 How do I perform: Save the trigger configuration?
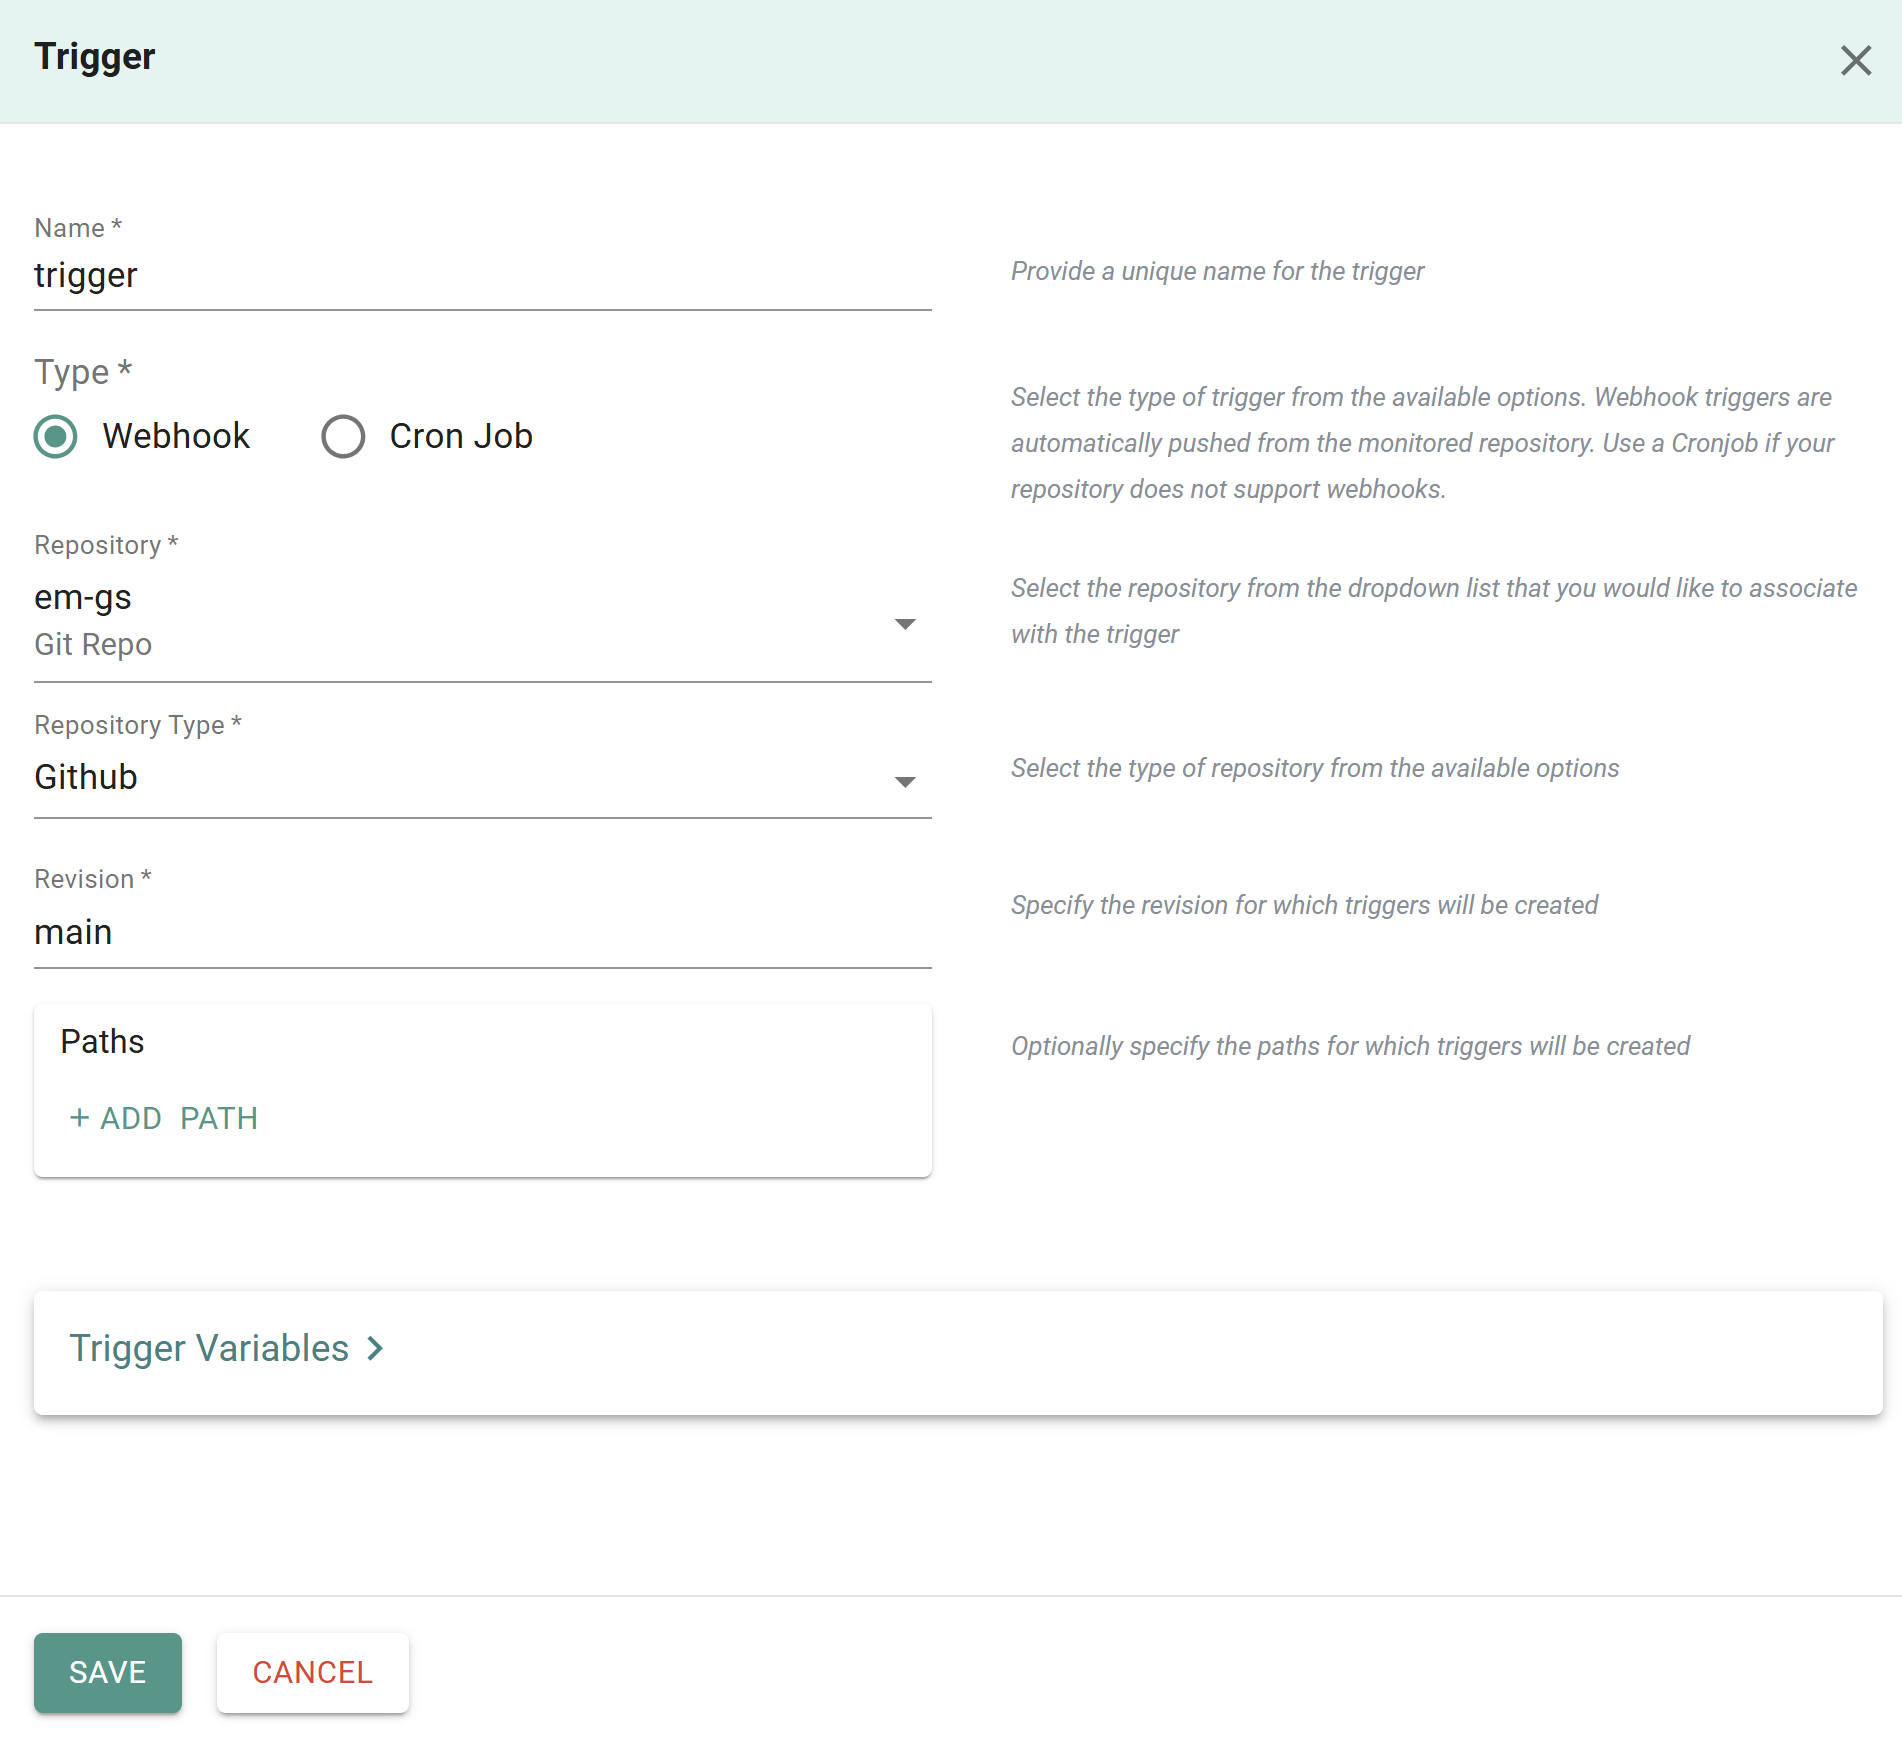pyautogui.click(x=108, y=1672)
